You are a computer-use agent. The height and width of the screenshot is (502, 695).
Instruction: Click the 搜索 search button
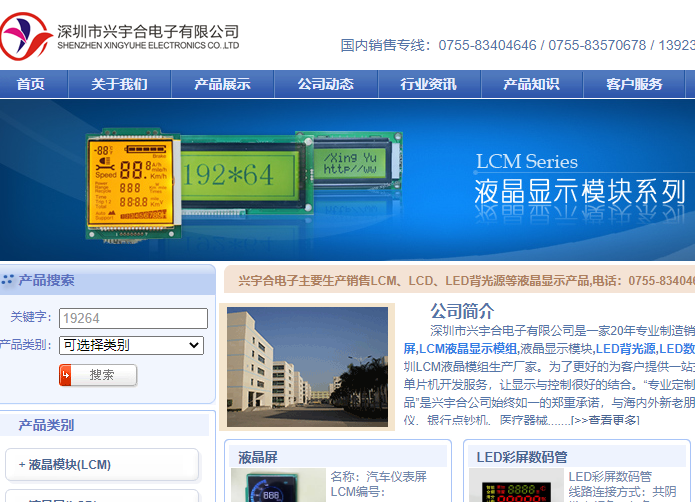coord(98,375)
